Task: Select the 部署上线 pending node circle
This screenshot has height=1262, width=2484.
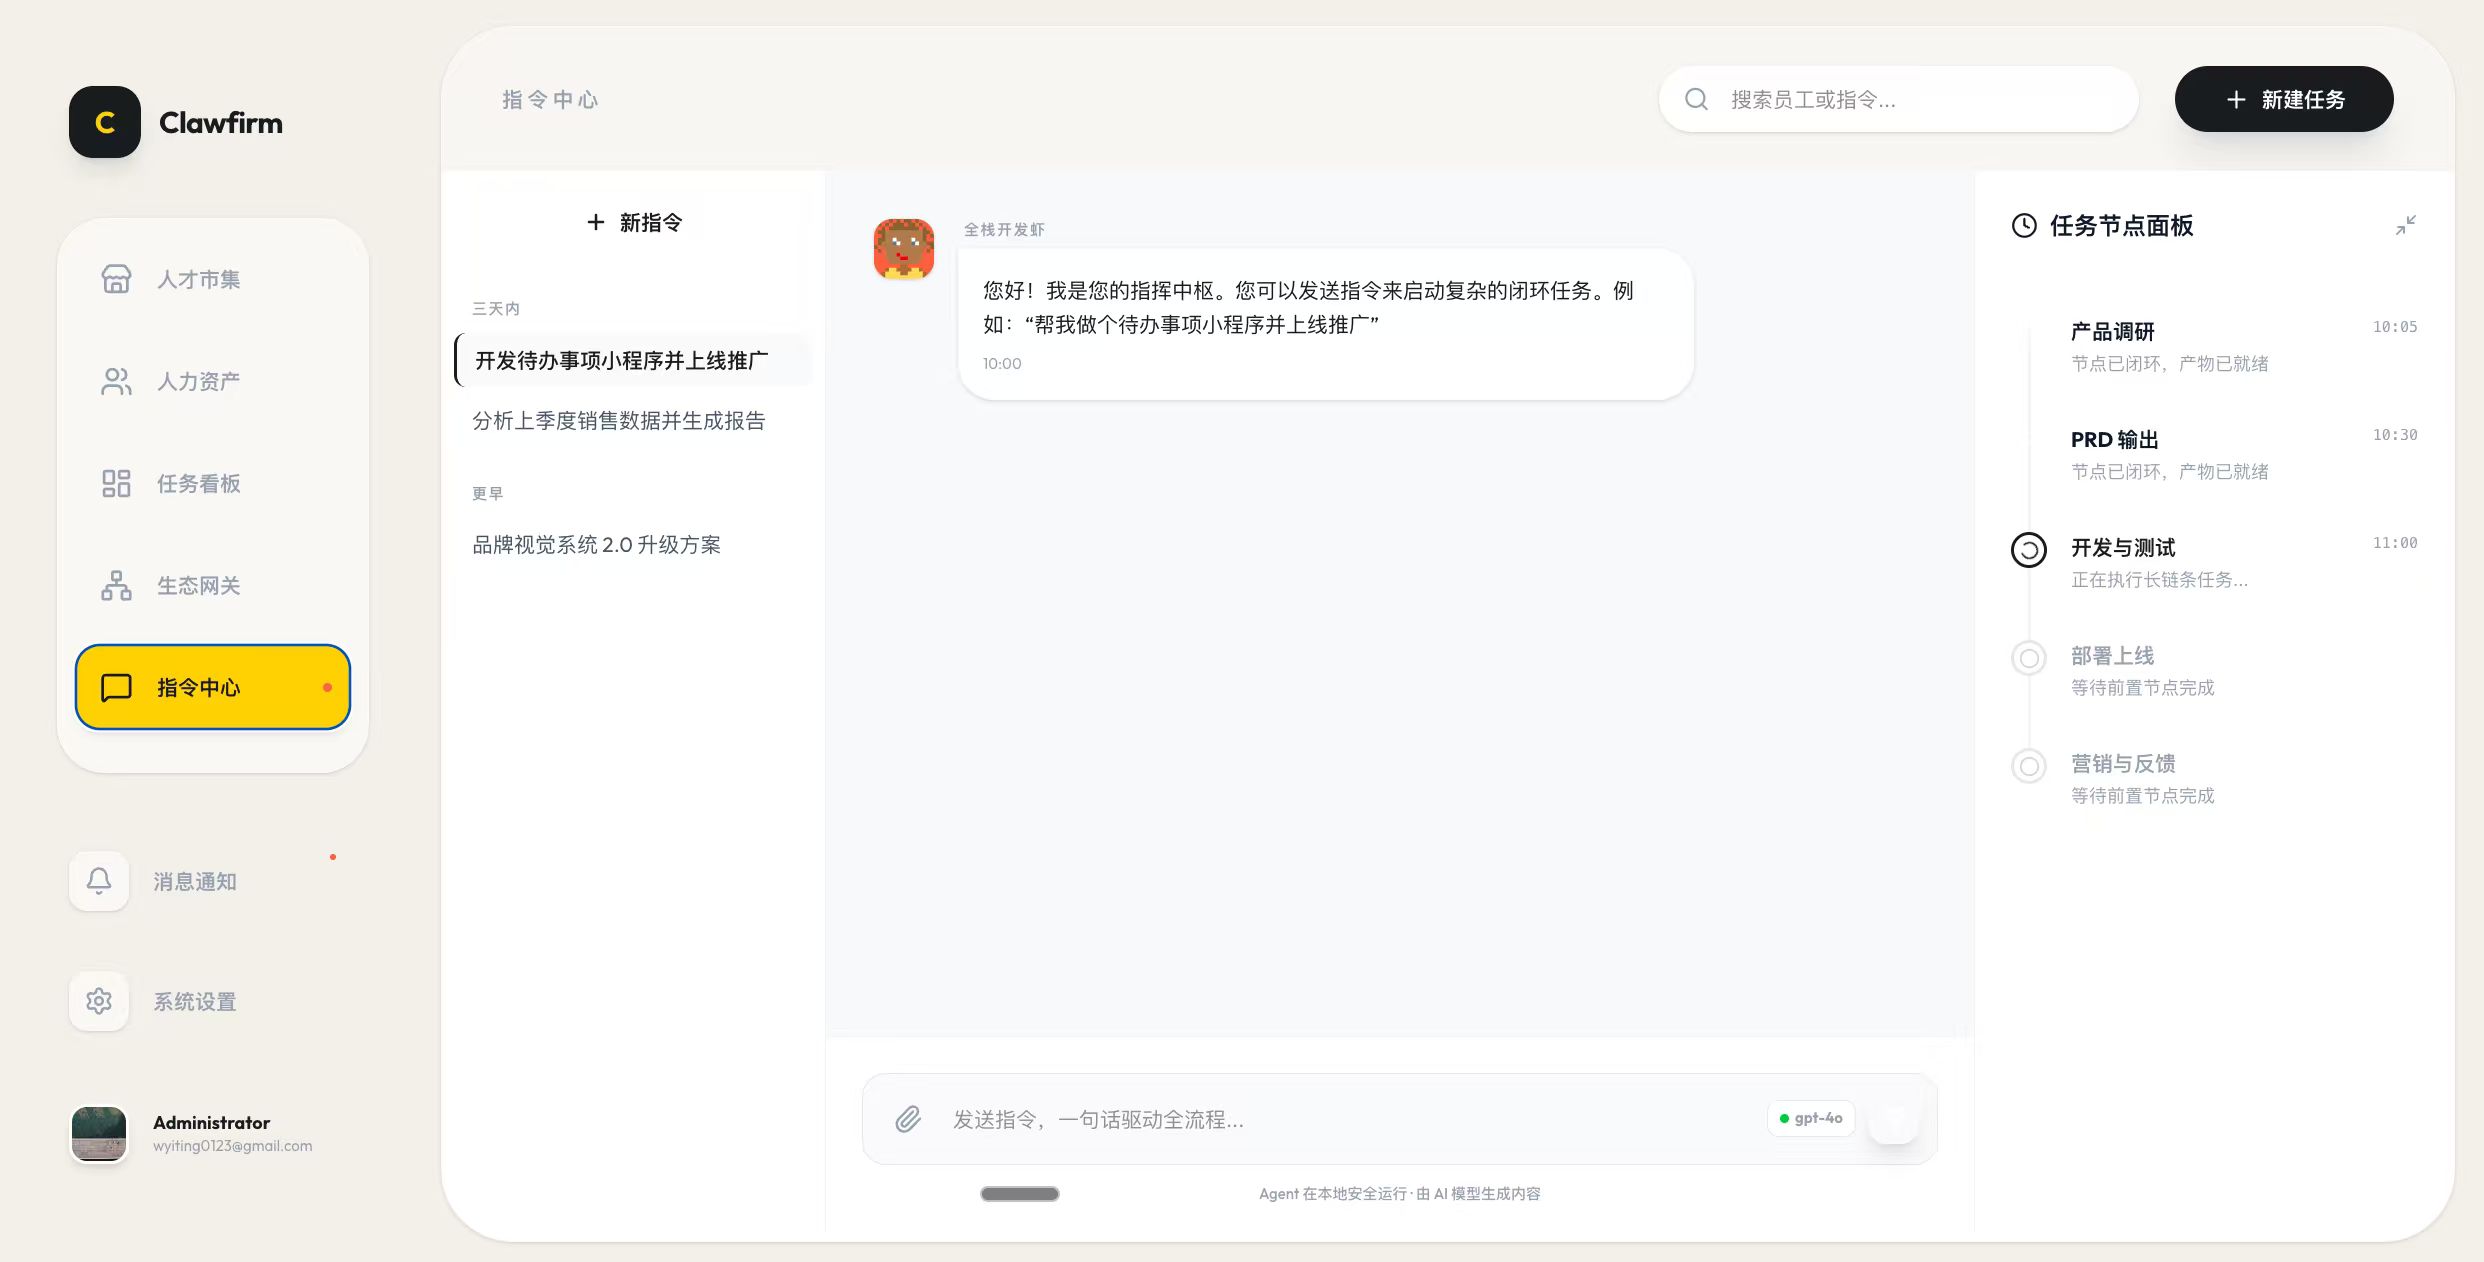Action: [x=2028, y=658]
